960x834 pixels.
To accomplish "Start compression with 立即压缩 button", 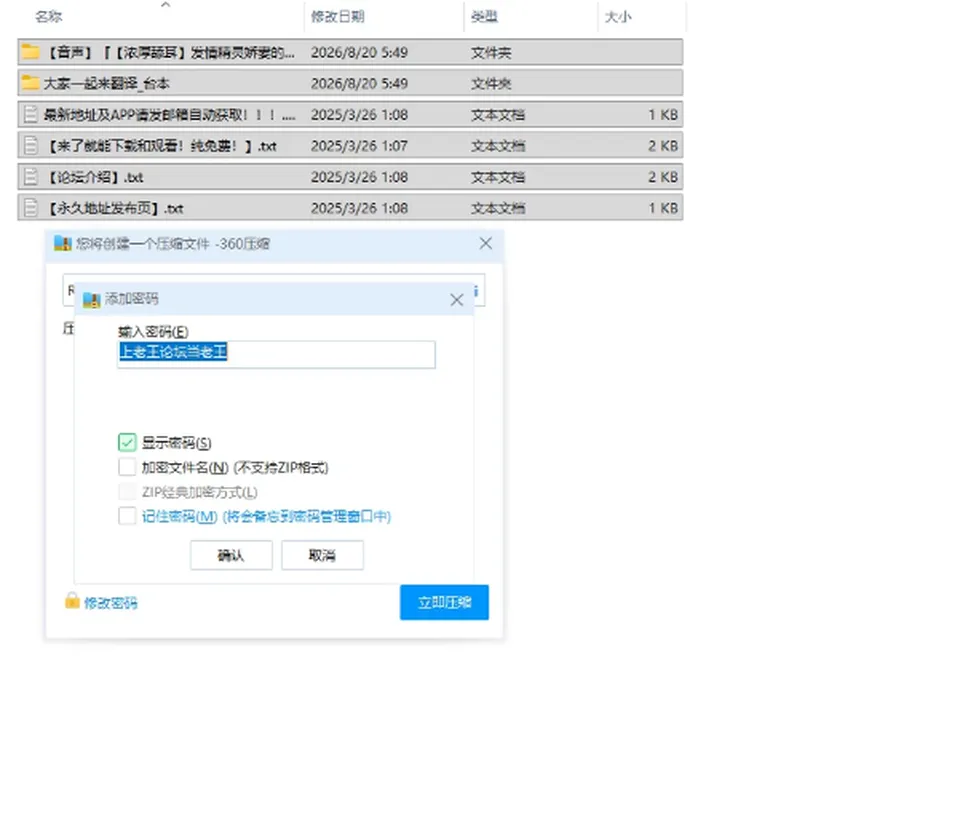I will point(444,603).
